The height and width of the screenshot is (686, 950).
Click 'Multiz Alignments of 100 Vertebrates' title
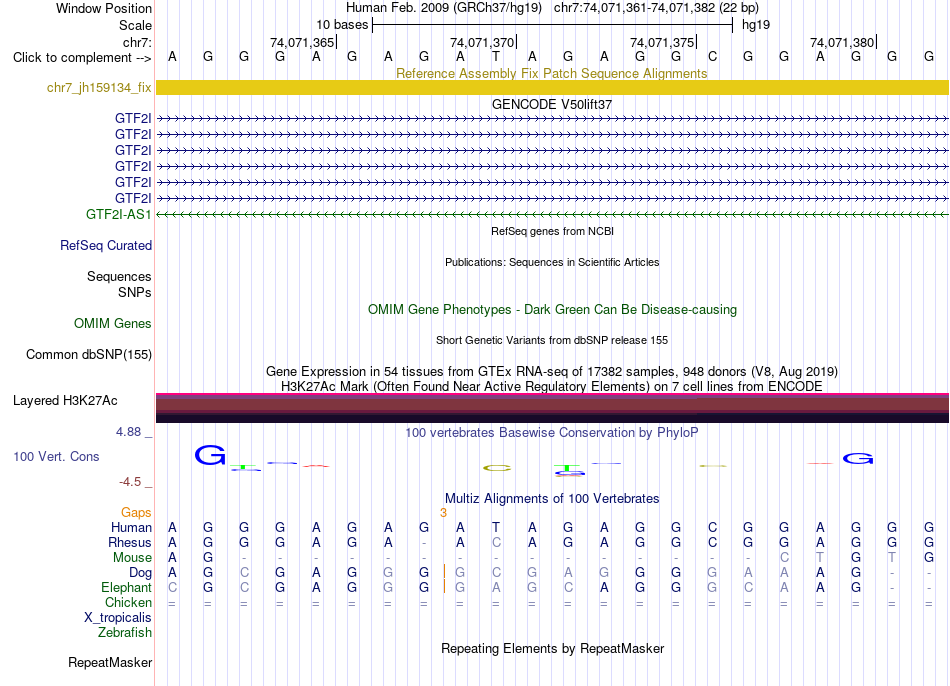(x=552, y=498)
